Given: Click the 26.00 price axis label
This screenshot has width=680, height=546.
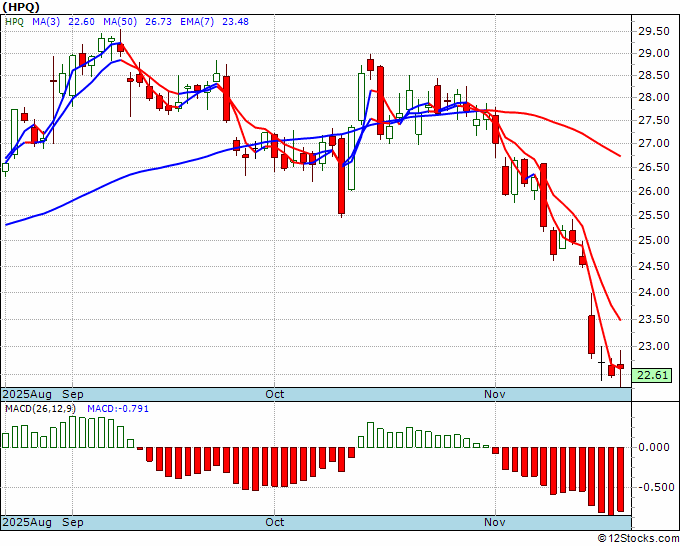Looking at the screenshot, I should click(x=654, y=191).
